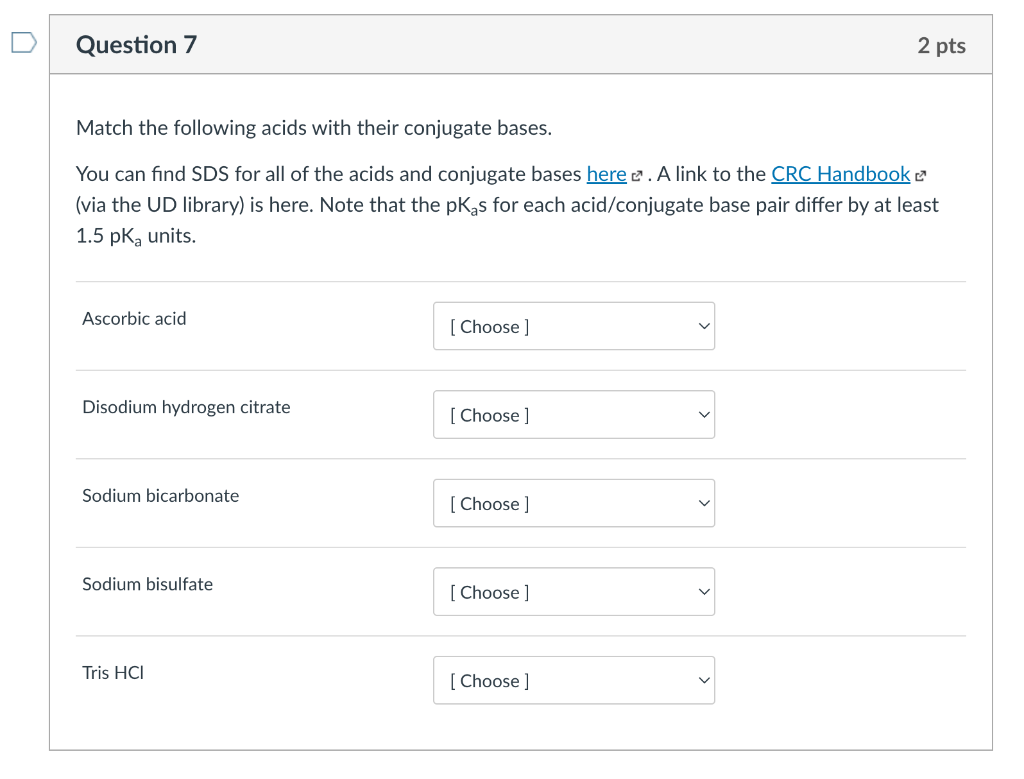The image size is (1024, 779).
Task: Open the 'here' SDS link
Action: coord(606,174)
